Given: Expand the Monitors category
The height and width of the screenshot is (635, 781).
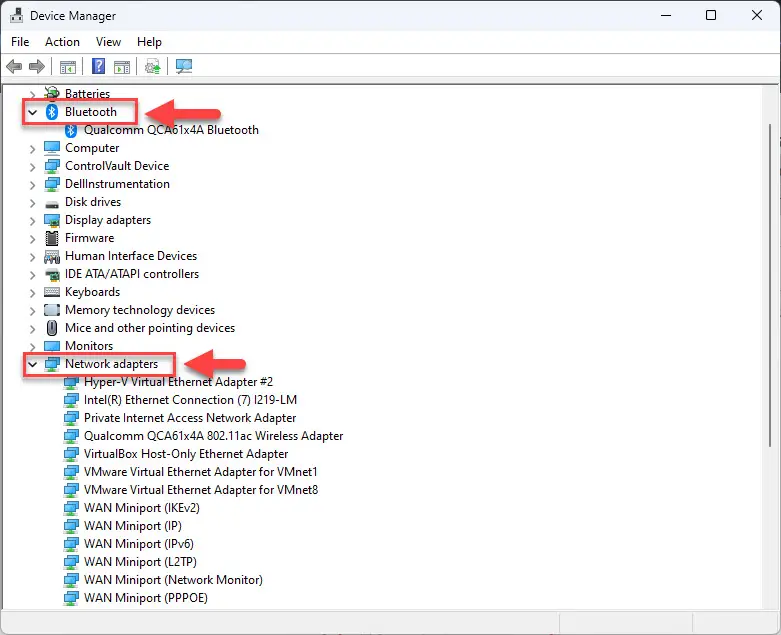Looking at the screenshot, I should tap(33, 346).
